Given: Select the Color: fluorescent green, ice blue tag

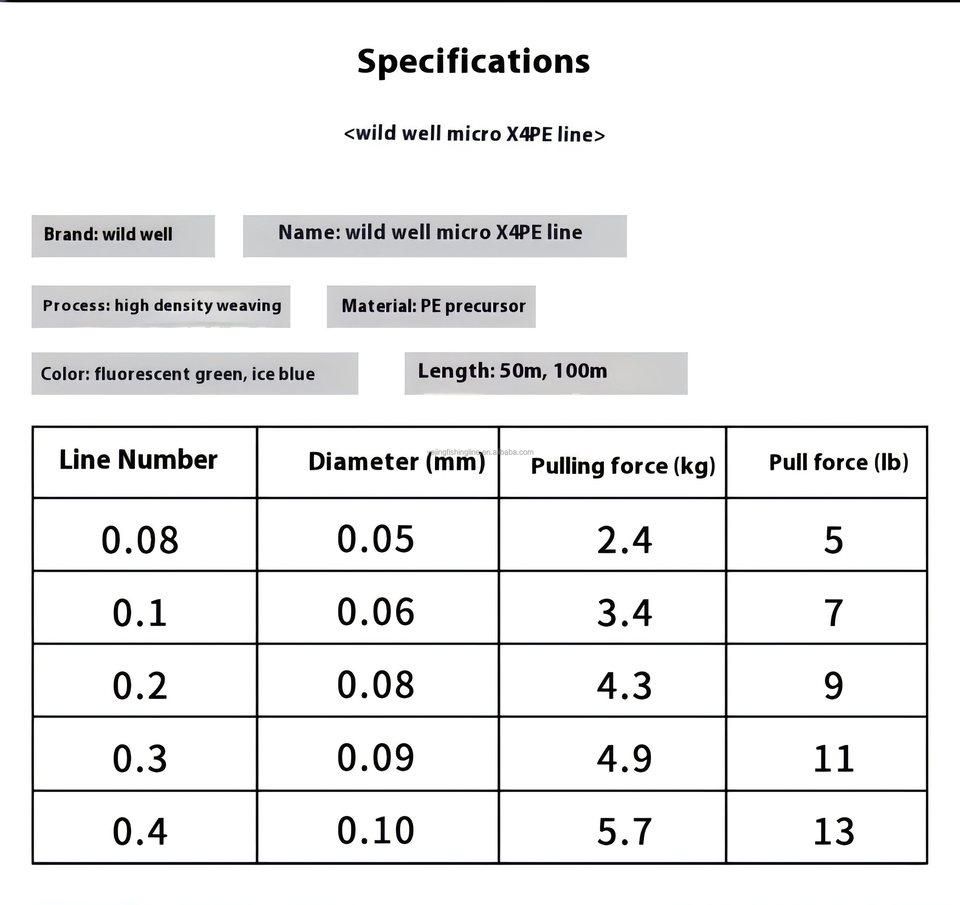Looking at the screenshot, I should click(x=194, y=374).
